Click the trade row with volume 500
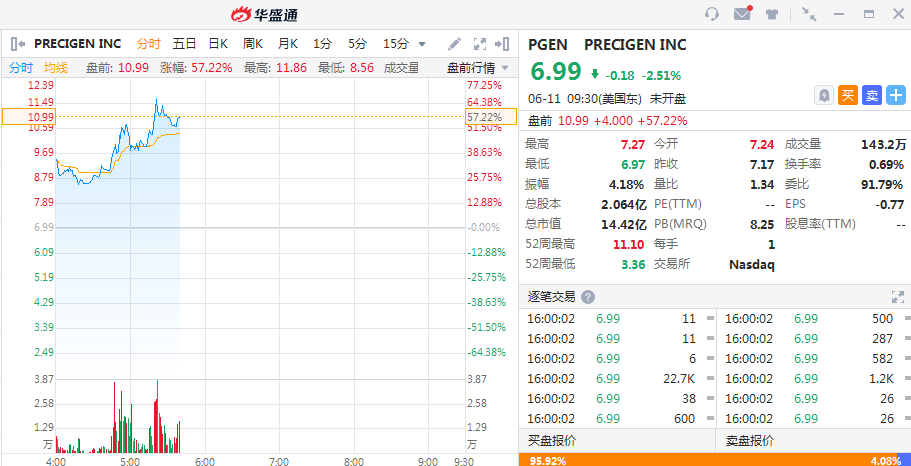 812,318
